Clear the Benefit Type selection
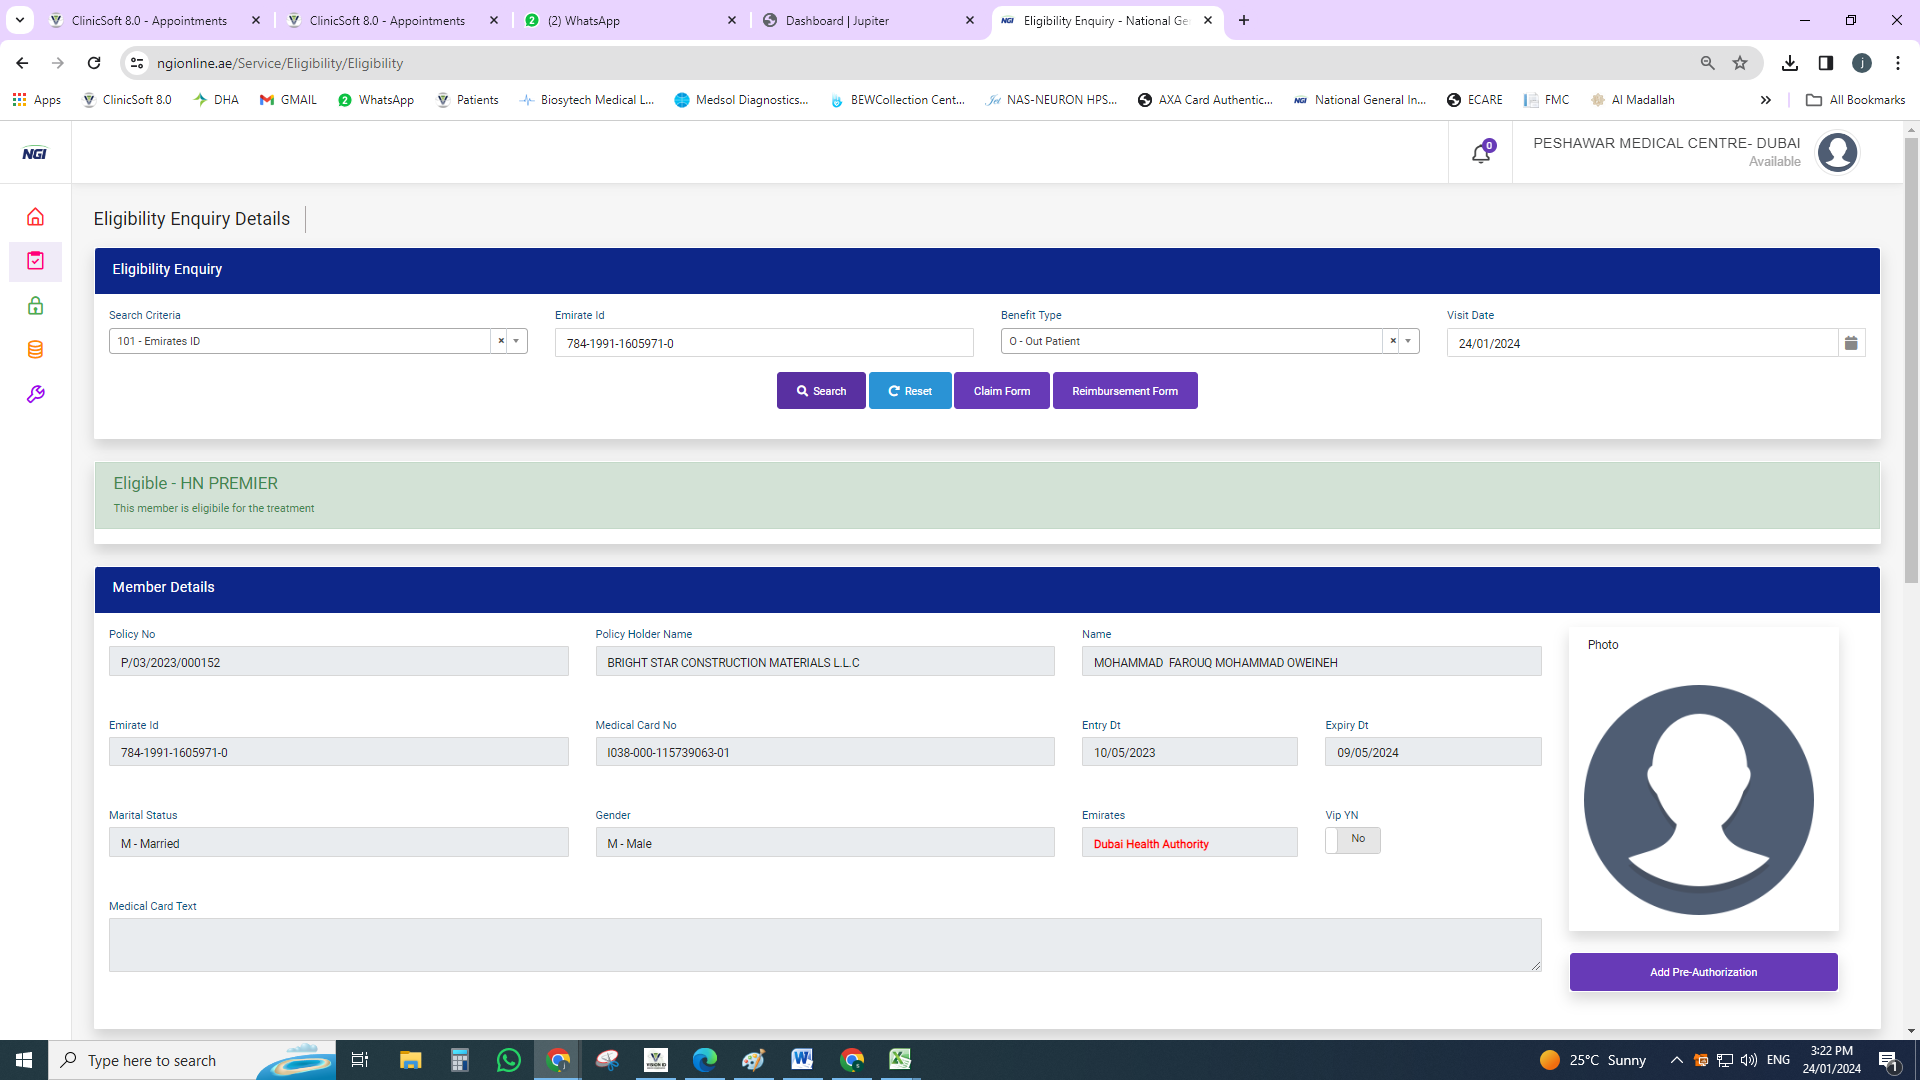This screenshot has height=1080, width=1920. tap(1392, 341)
